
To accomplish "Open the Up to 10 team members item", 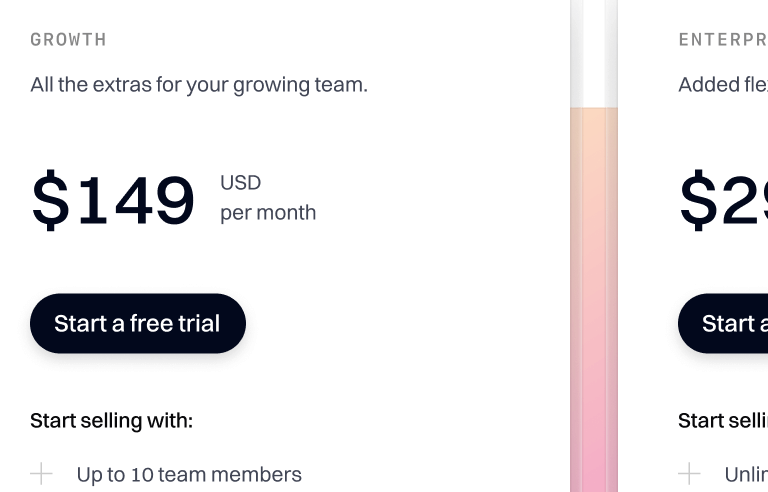I will (189, 474).
